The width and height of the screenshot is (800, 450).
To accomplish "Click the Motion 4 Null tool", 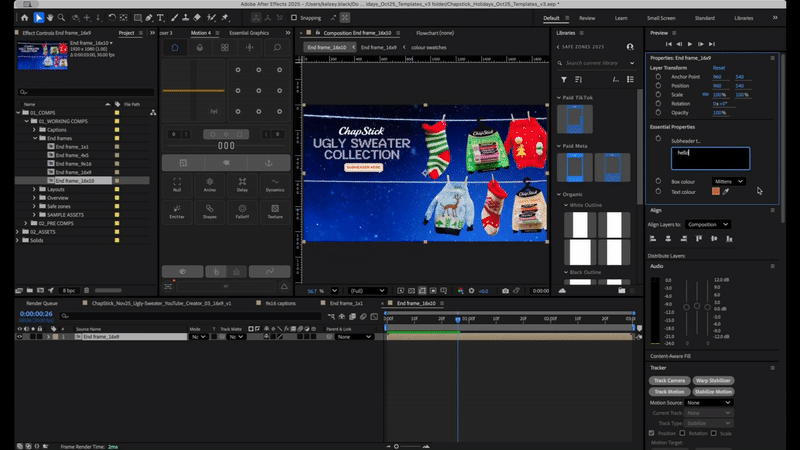I will [177, 185].
